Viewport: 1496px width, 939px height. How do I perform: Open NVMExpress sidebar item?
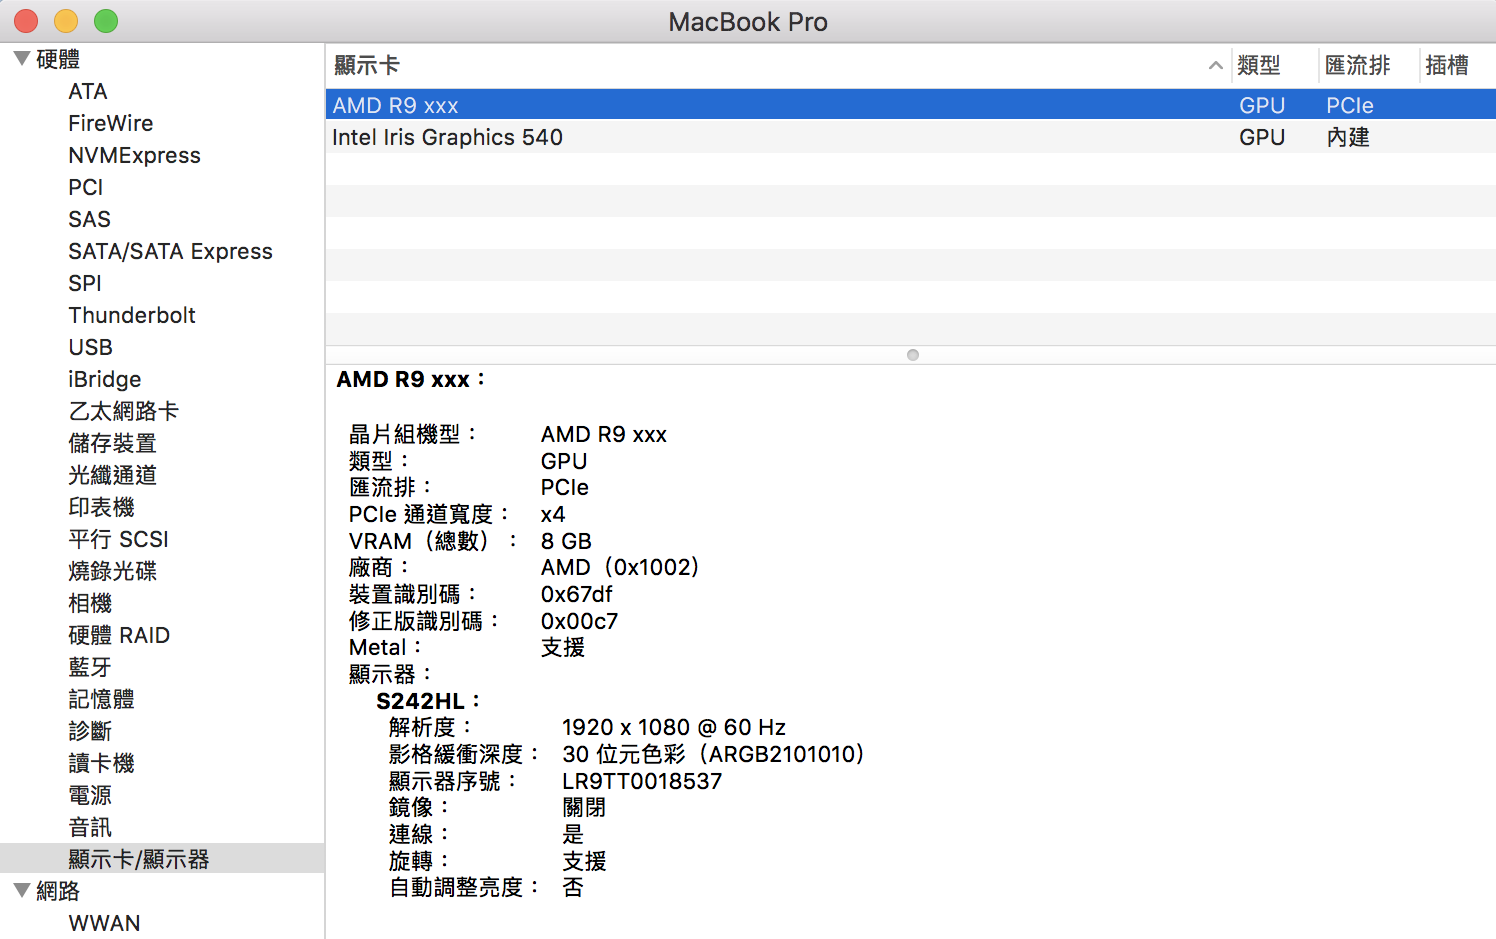pos(134,155)
